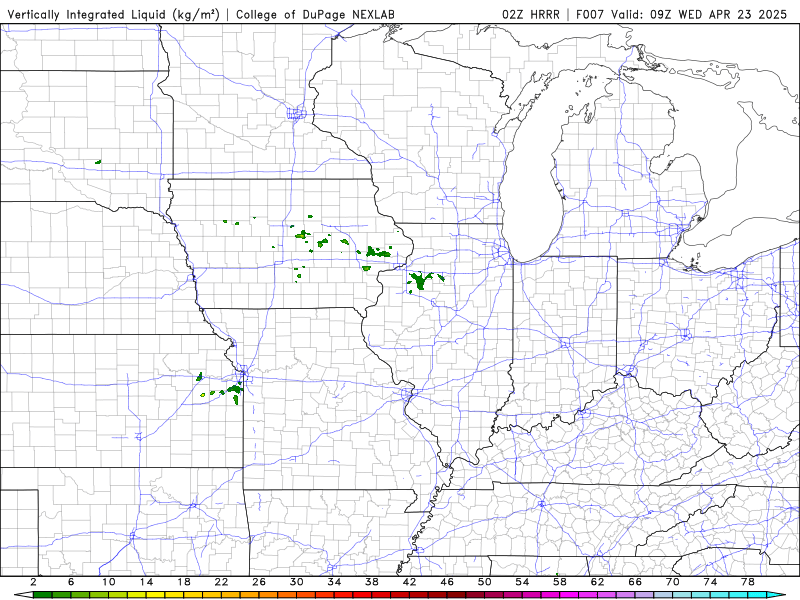
Task: Click the legend value '58'
Action: (560, 582)
